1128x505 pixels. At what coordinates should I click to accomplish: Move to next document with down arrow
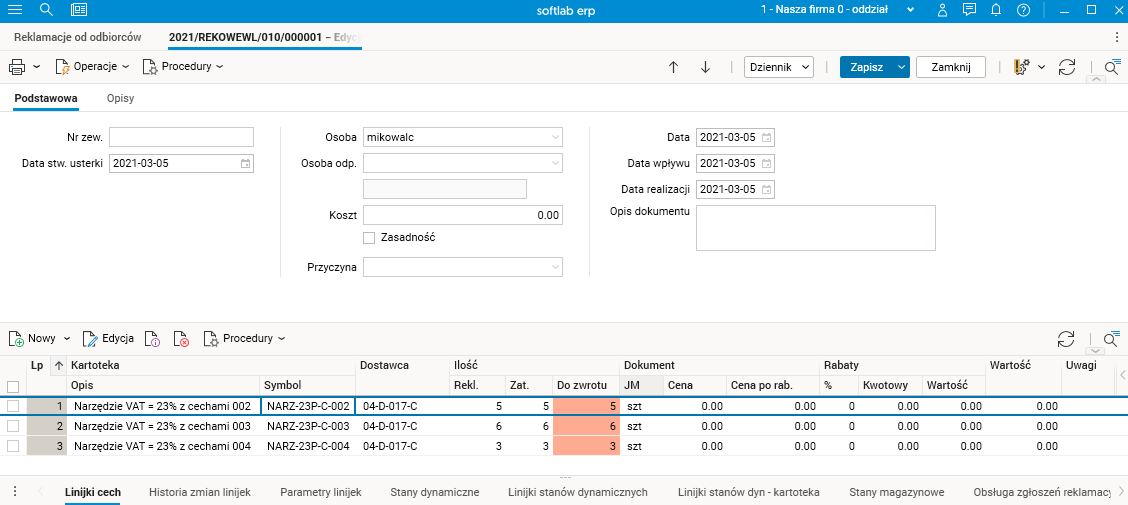705,67
